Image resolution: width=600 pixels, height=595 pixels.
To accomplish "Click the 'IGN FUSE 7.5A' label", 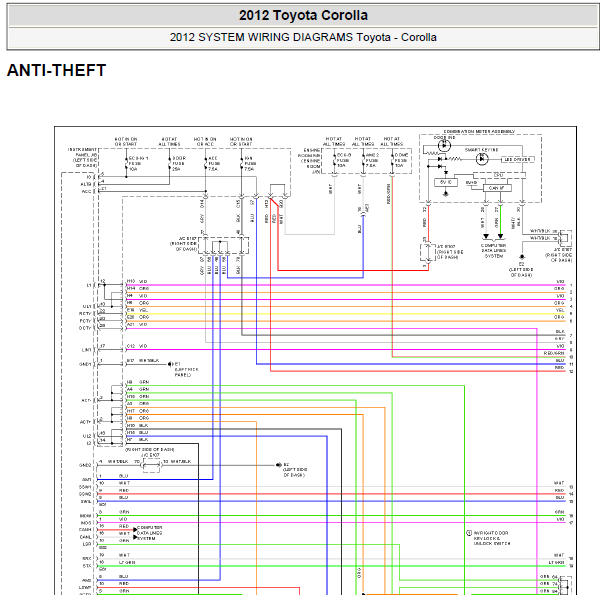I will click(x=249, y=163).
